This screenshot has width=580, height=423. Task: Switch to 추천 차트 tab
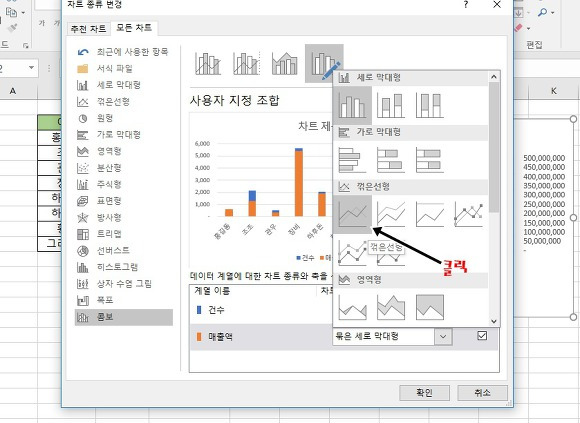pos(88,29)
